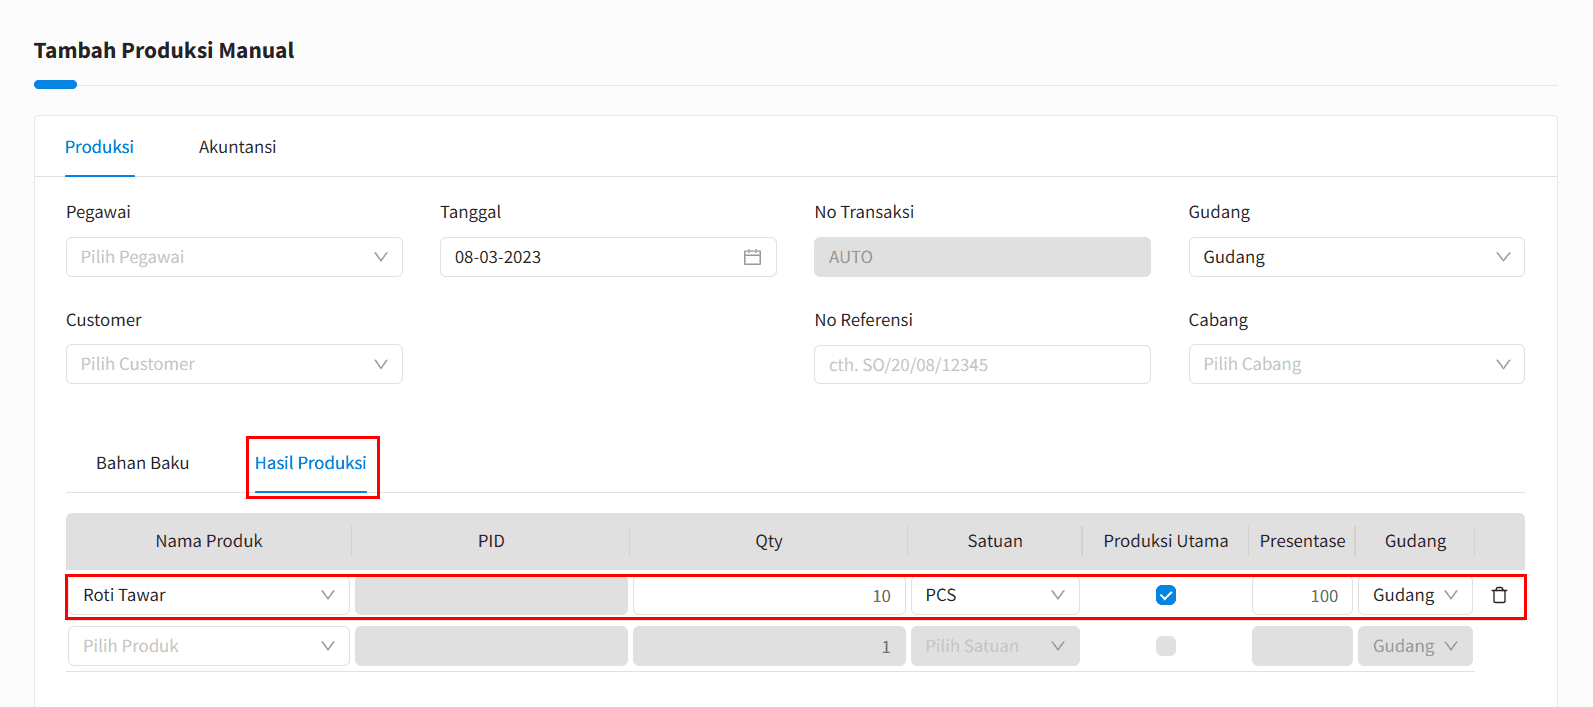The image size is (1593, 707).
Task: Select the Produksi tab
Action: pyautogui.click(x=99, y=147)
